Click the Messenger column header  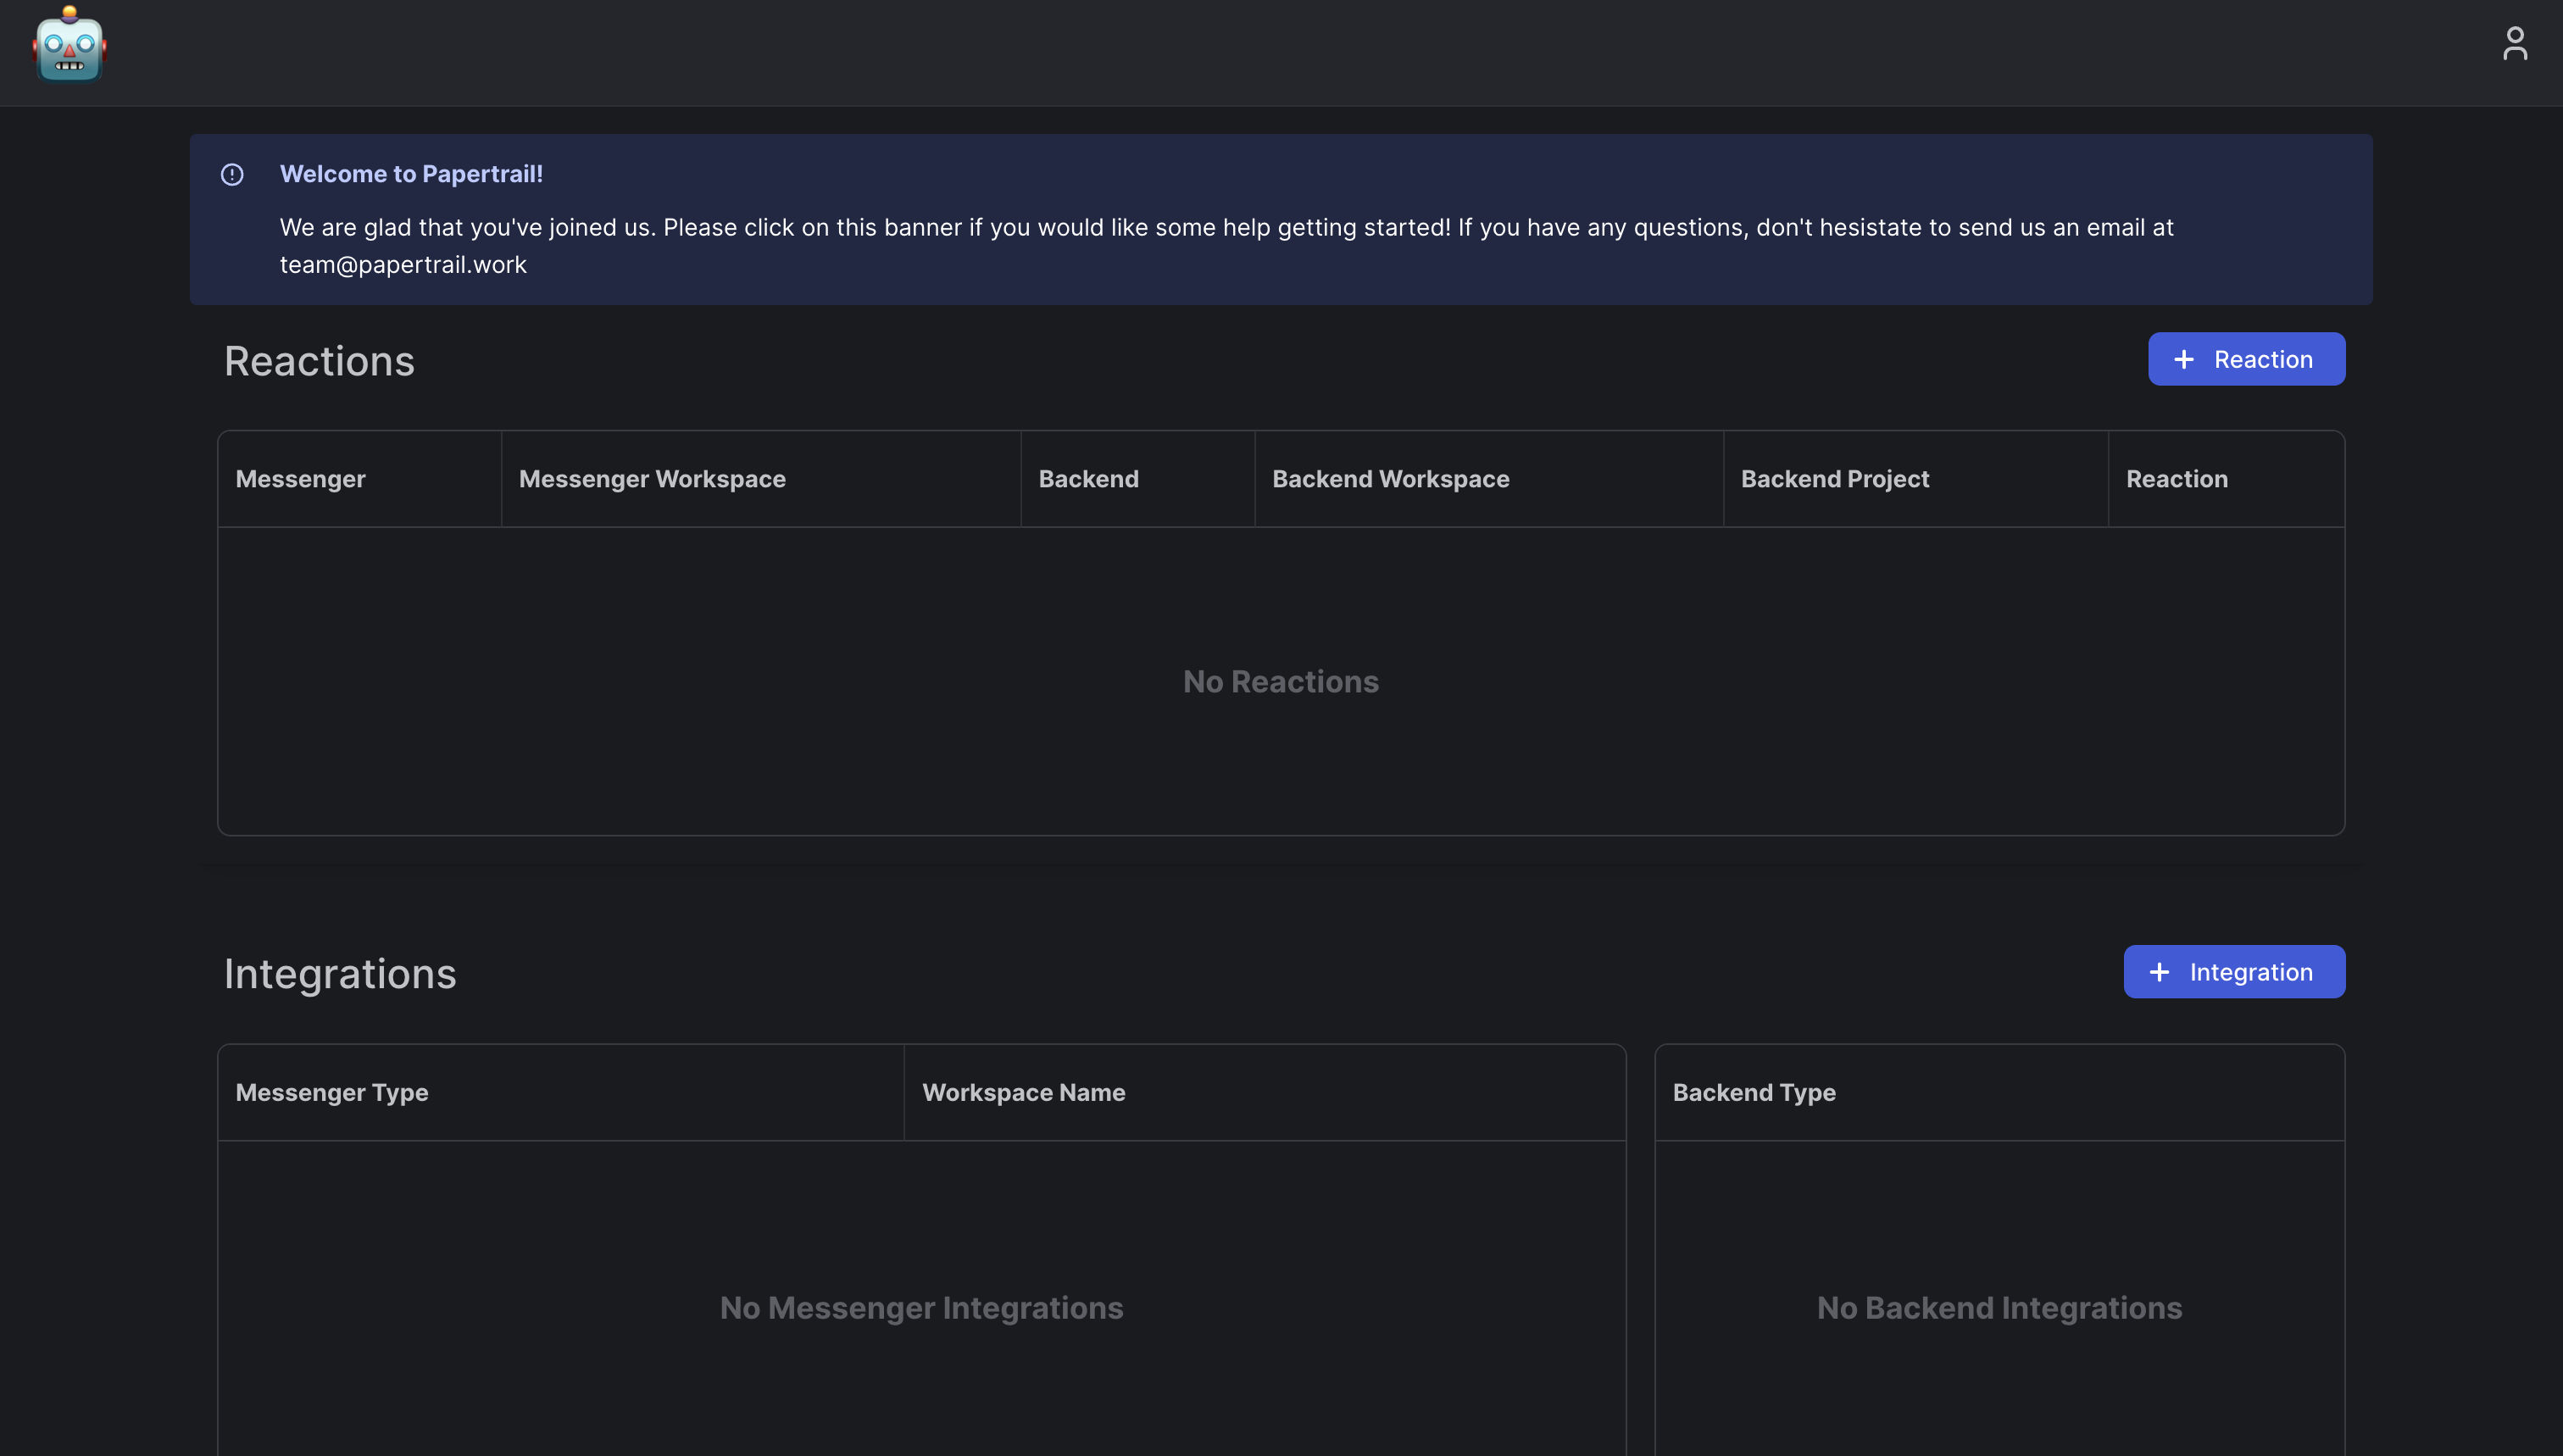pos(300,479)
